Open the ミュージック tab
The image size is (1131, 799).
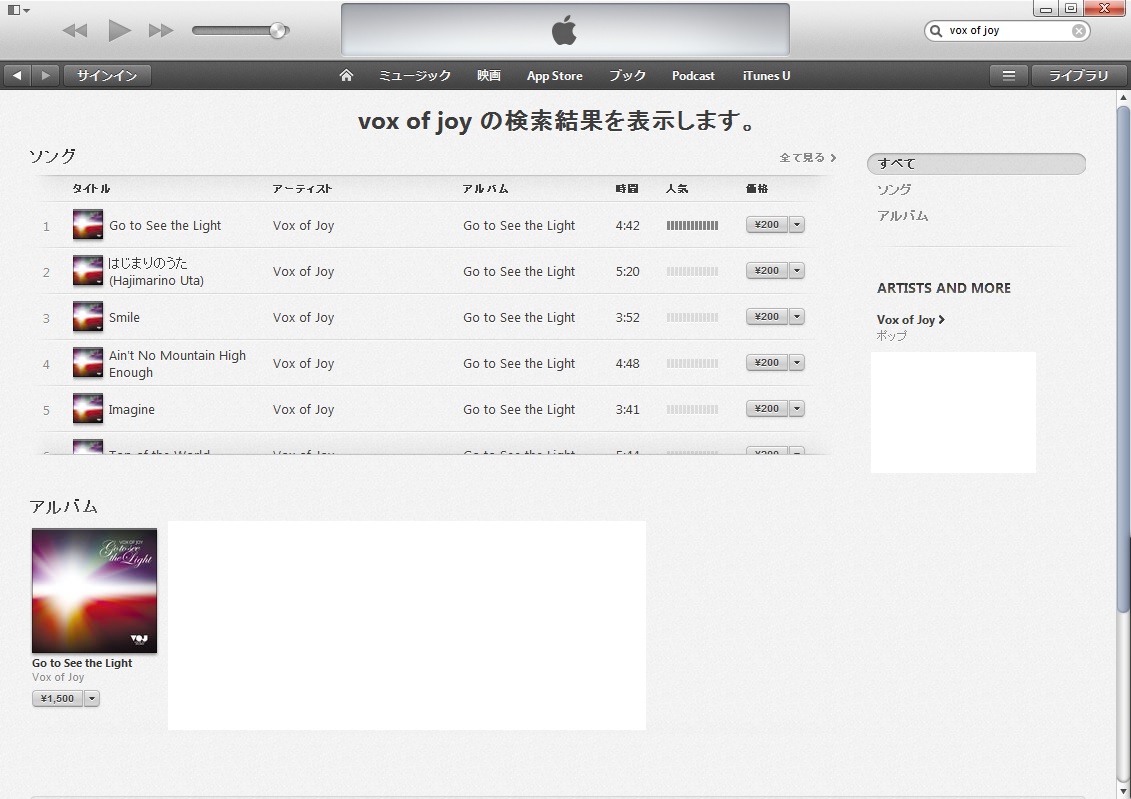414,76
